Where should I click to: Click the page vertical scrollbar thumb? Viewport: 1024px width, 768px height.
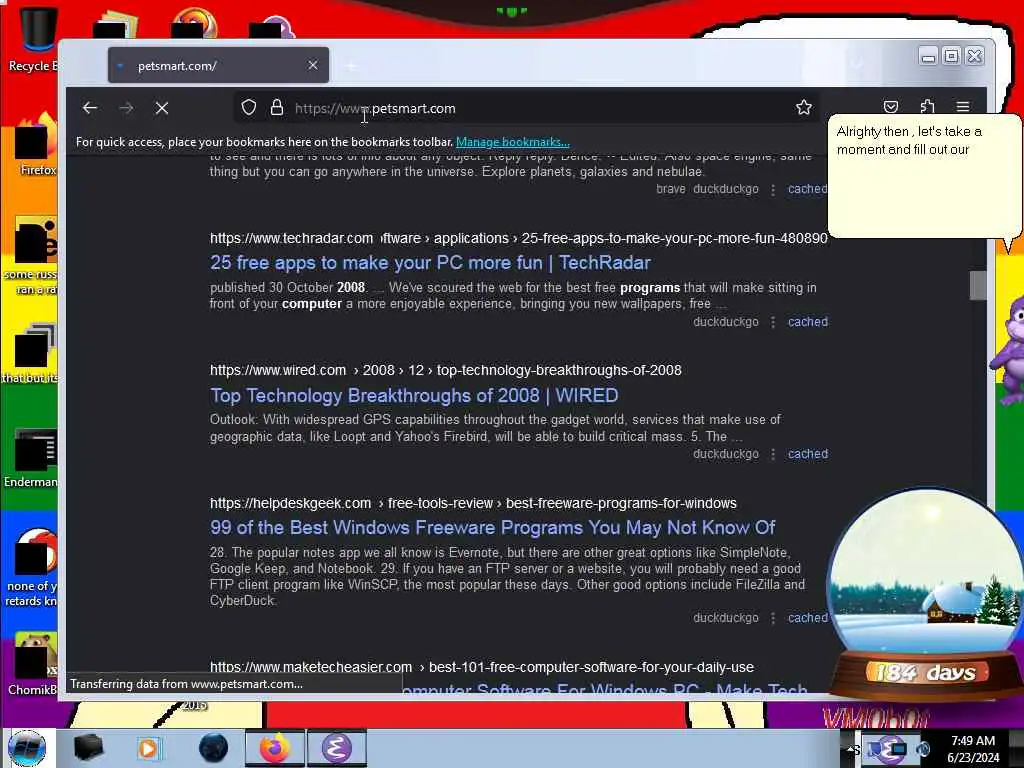[x=978, y=285]
